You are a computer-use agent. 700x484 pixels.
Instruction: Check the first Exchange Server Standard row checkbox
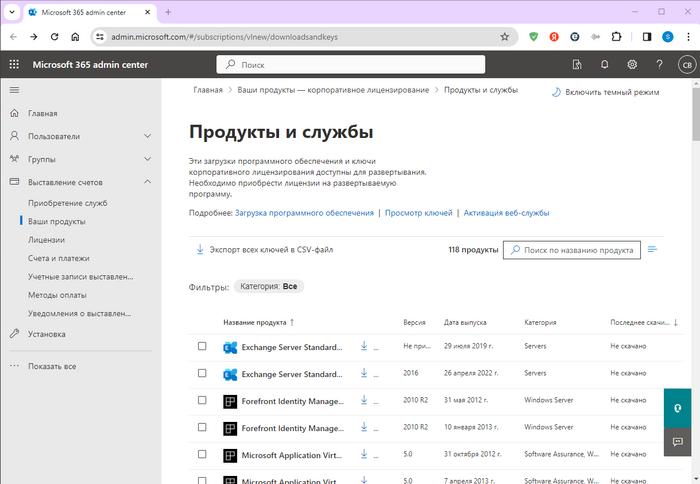click(x=202, y=346)
